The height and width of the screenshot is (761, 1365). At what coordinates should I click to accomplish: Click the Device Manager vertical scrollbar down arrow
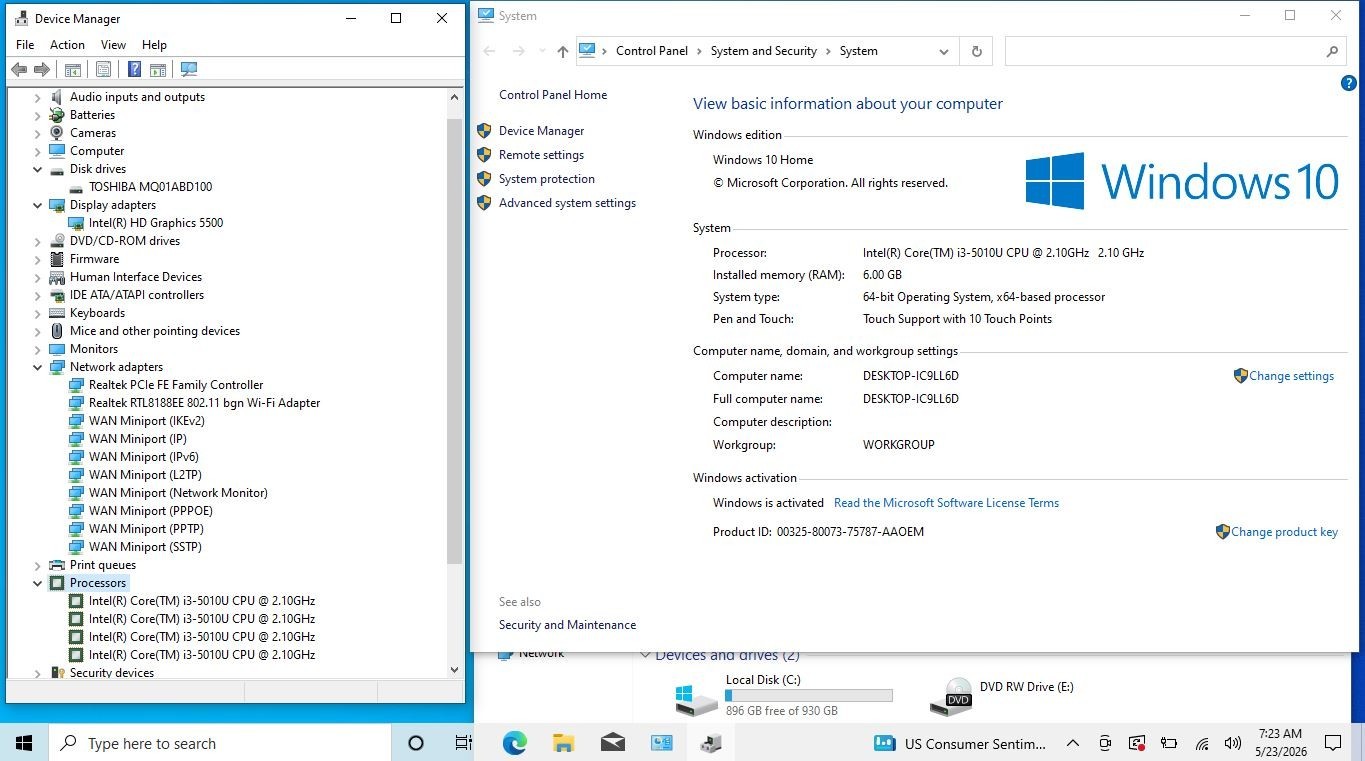[455, 670]
